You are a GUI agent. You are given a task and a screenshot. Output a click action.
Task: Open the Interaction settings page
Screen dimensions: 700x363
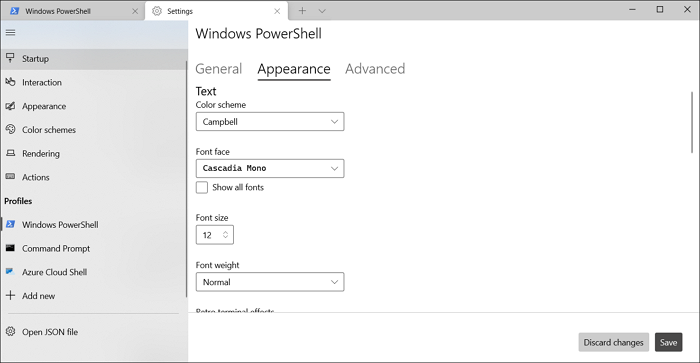pyautogui.click(x=93, y=82)
